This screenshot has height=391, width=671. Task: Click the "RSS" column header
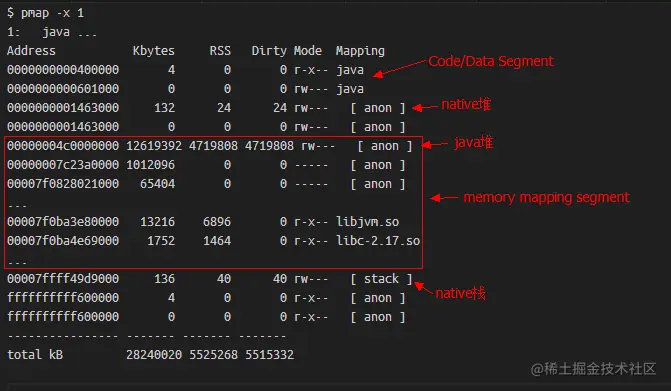tap(220, 51)
